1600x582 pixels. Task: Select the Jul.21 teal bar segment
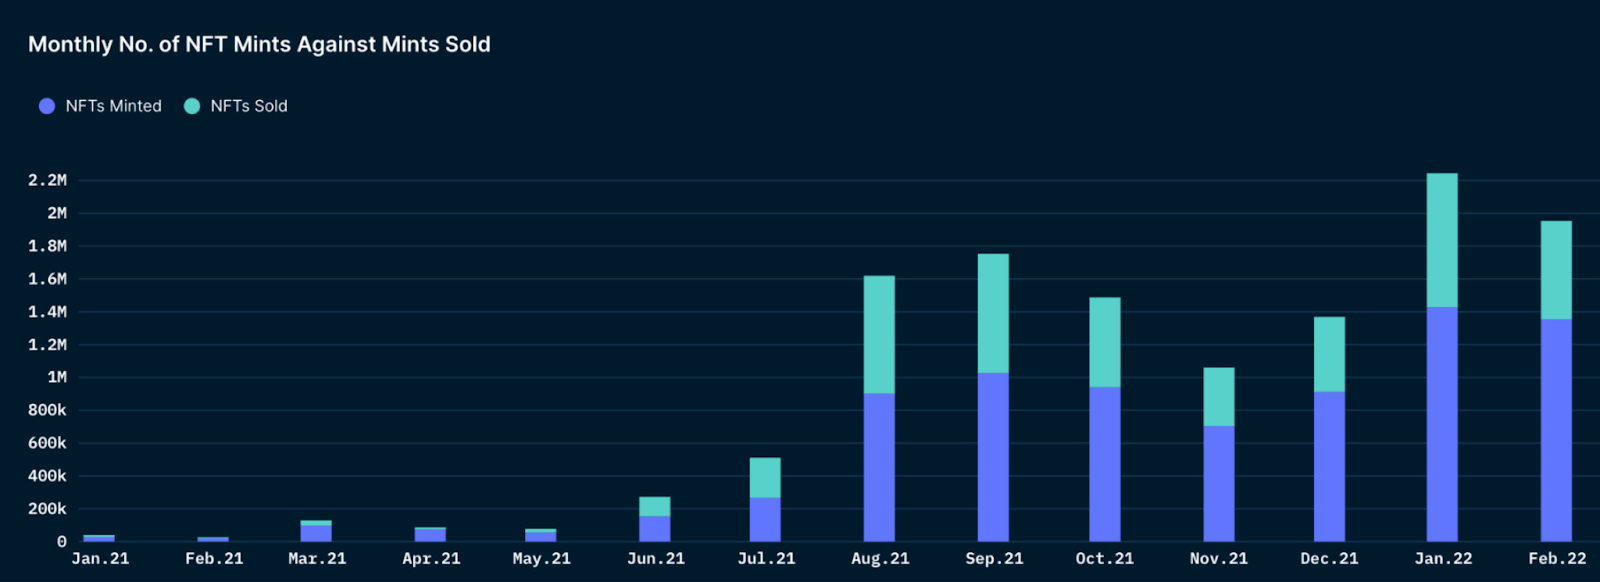[765, 478]
